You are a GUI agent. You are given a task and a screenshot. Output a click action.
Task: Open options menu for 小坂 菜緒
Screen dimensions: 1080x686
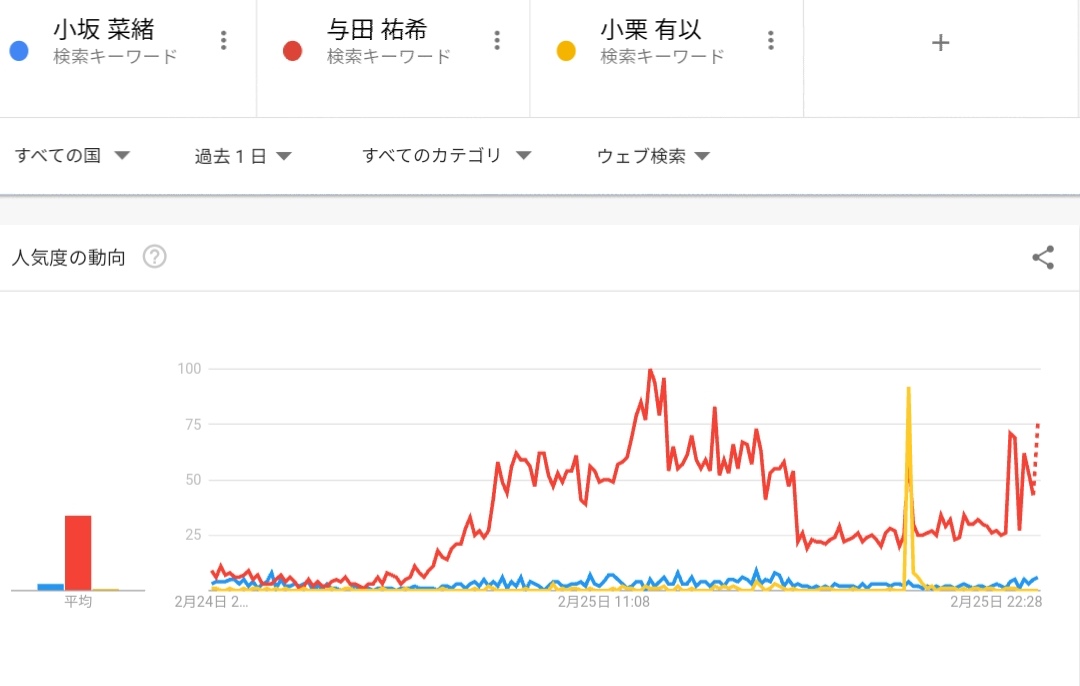pyautogui.click(x=223, y=40)
